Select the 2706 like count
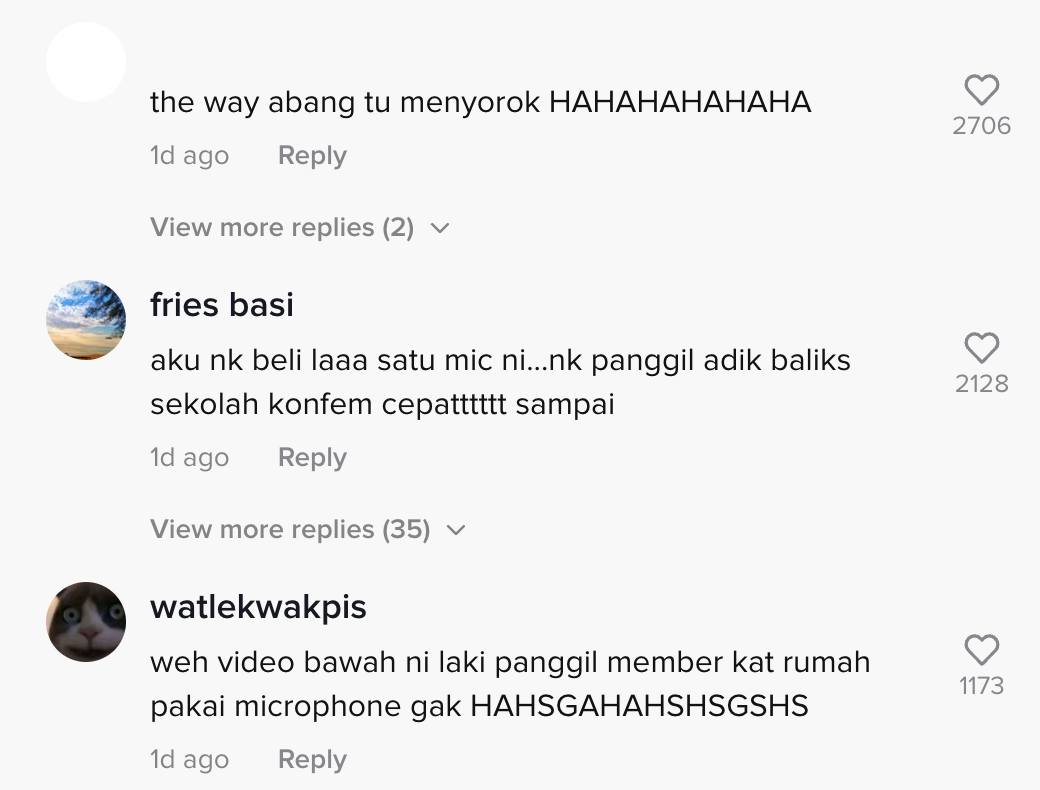 pyautogui.click(x=982, y=125)
